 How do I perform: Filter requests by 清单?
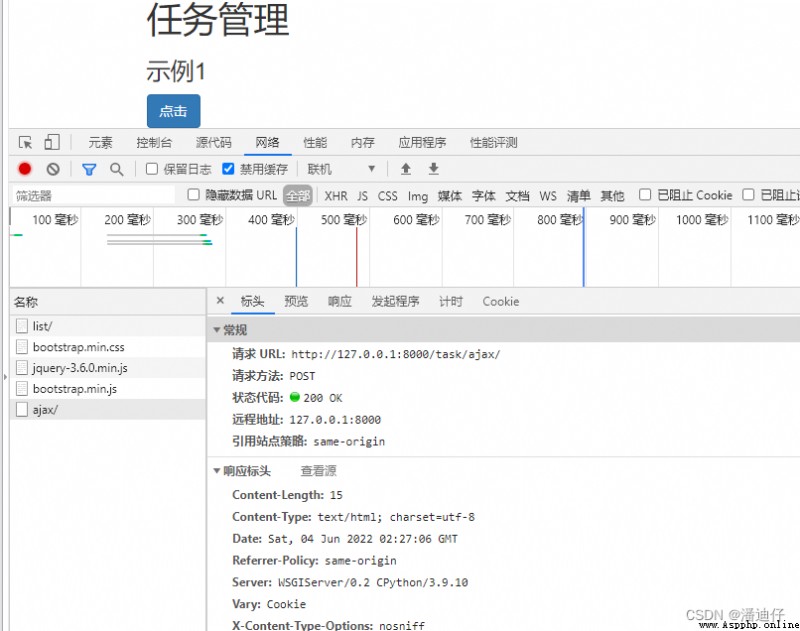click(x=579, y=196)
